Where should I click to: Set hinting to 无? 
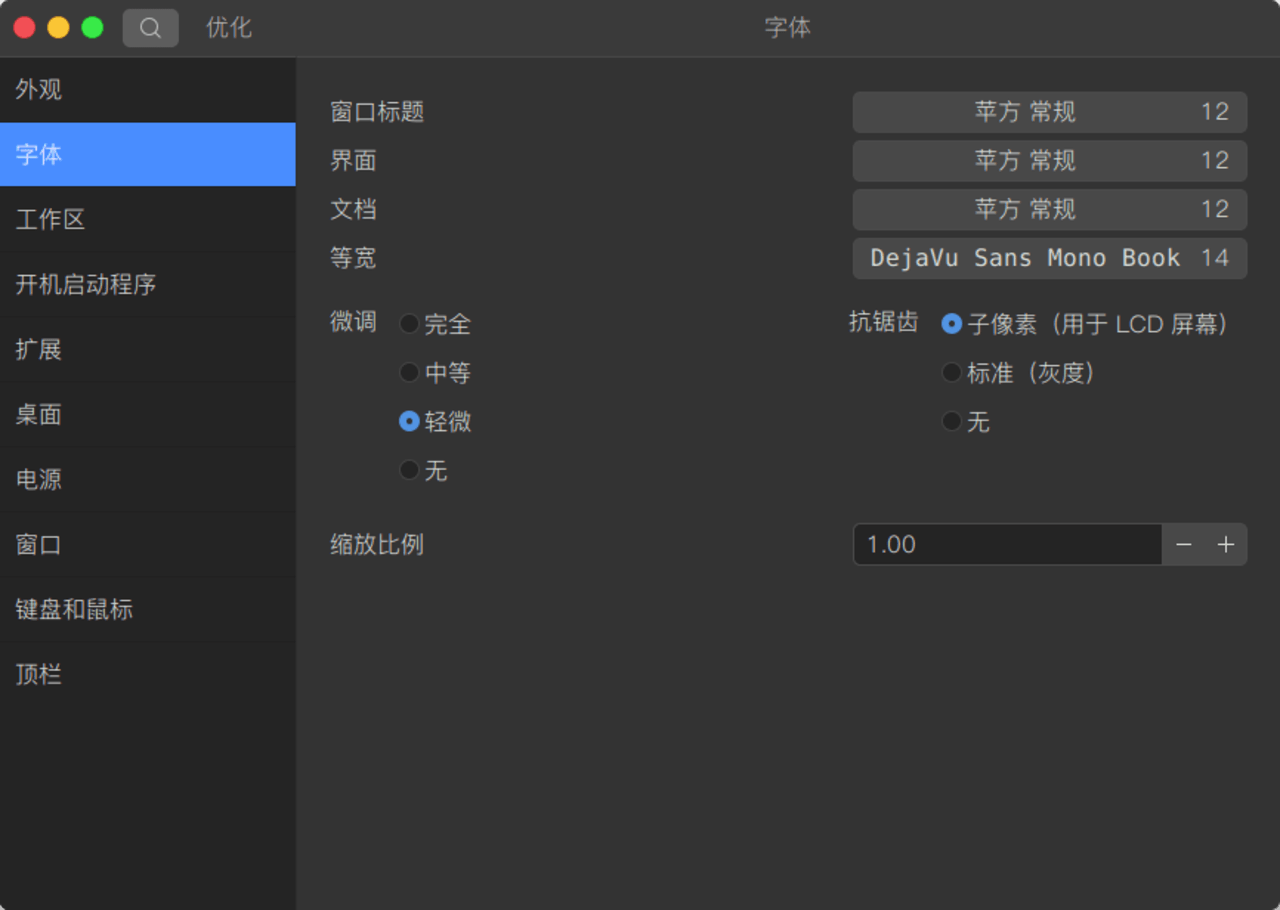point(423,470)
